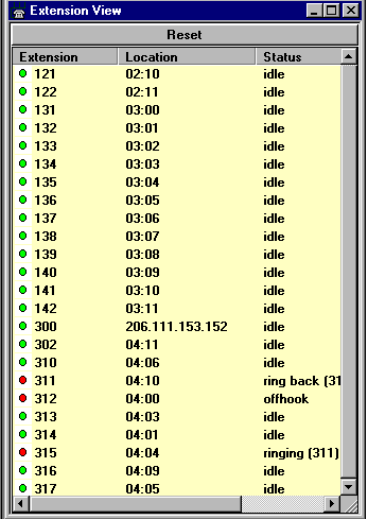Click the green status dot for extension 131
This screenshot has width=367, height=519.
23,109
